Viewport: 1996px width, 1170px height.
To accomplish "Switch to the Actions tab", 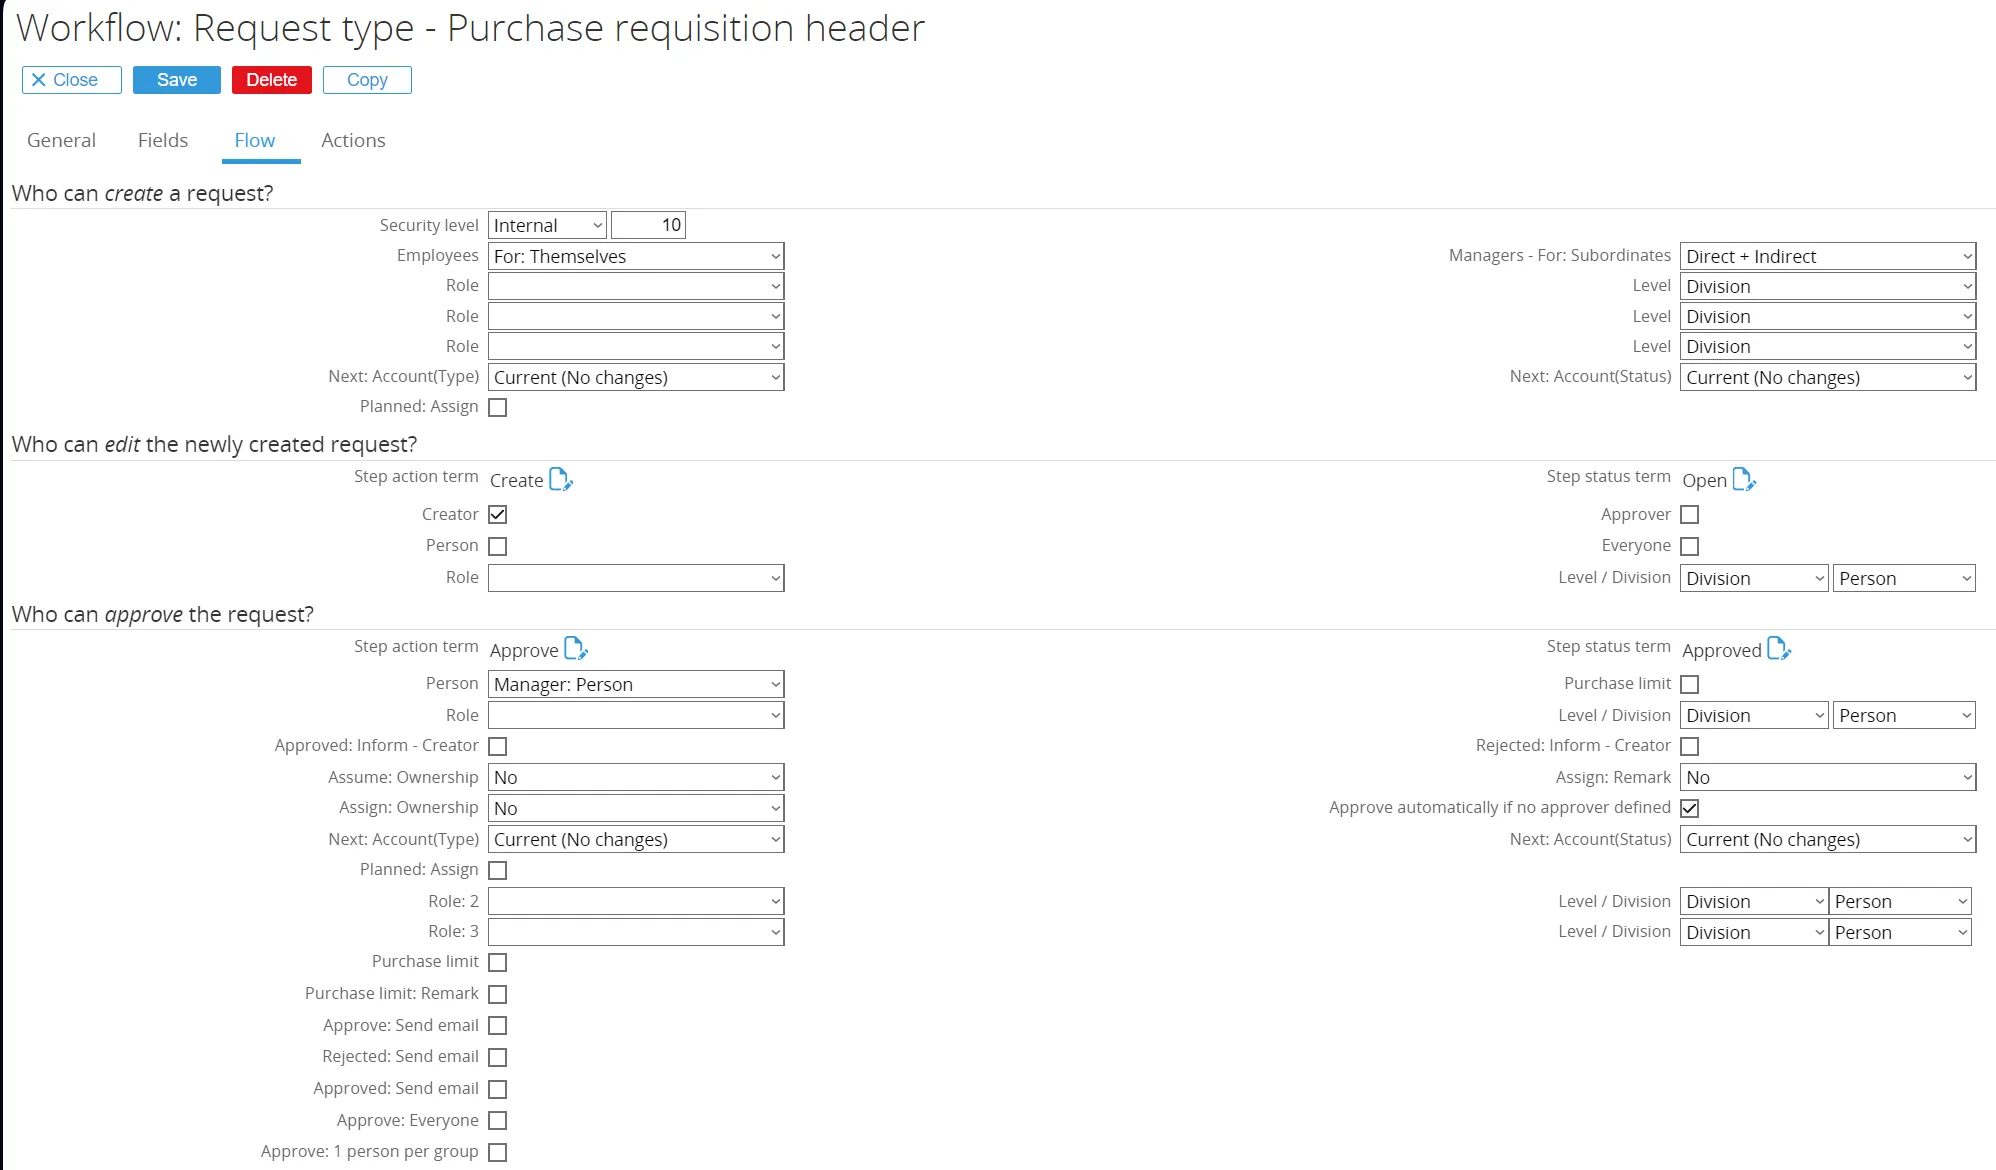I will click(353, 140).
